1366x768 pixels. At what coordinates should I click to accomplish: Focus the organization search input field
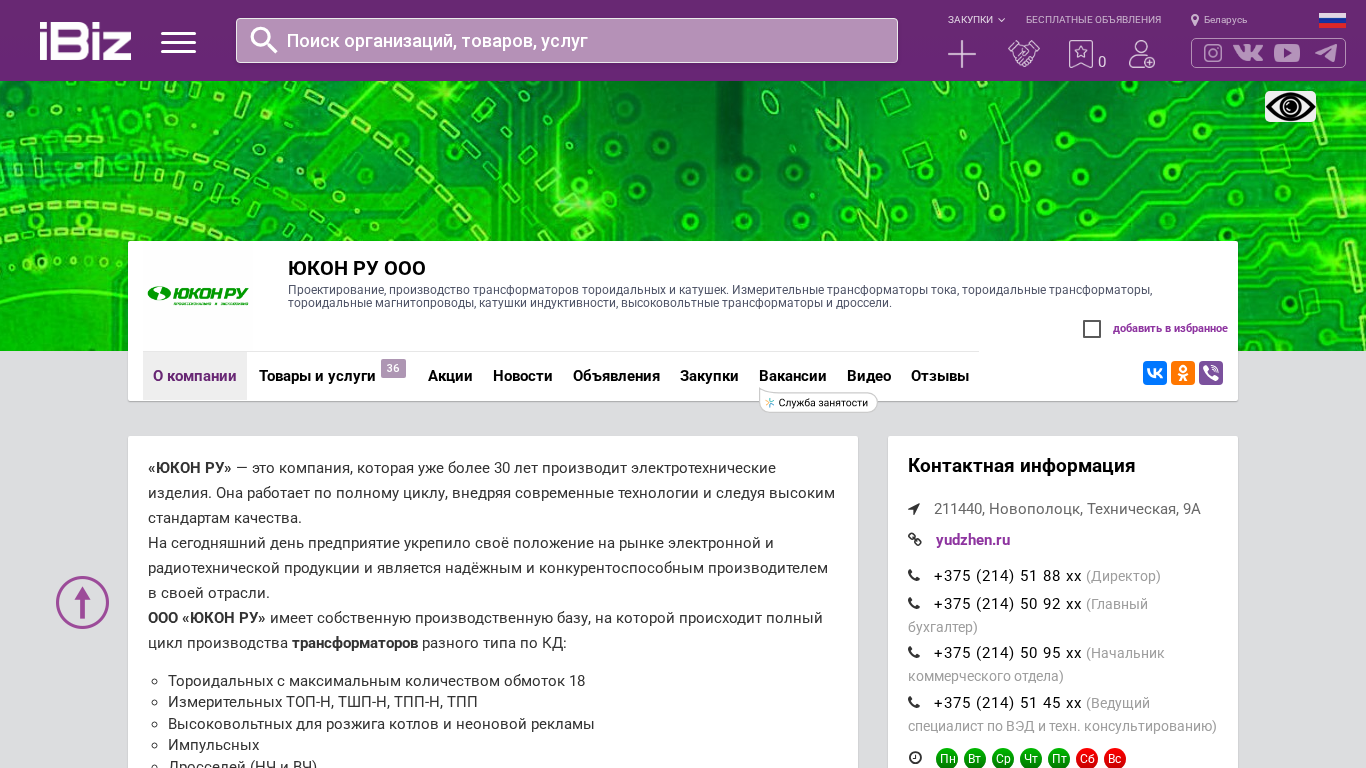pyautogui.click(x=567, y=40)
